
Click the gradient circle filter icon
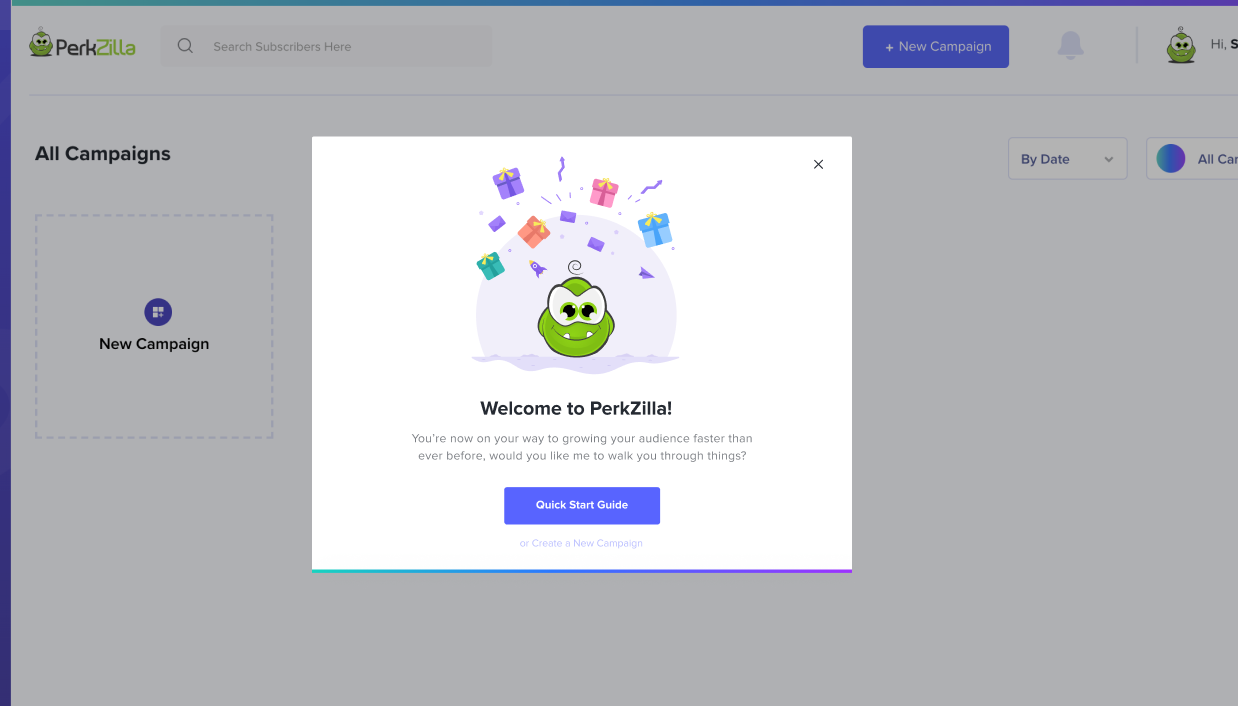pos(1170,159)
